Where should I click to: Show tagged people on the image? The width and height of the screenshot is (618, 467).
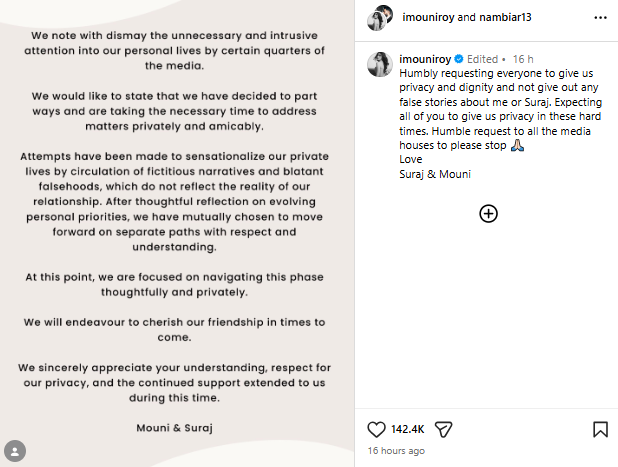(15, 451)
